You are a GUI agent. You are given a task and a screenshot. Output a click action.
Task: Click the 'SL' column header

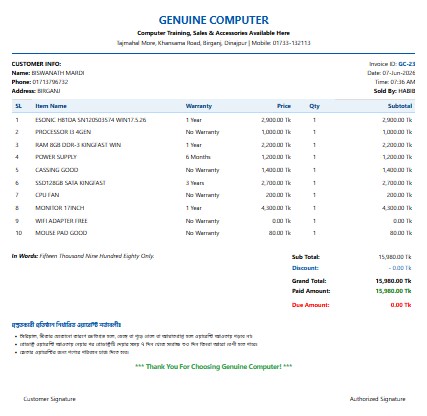point(18,106)
